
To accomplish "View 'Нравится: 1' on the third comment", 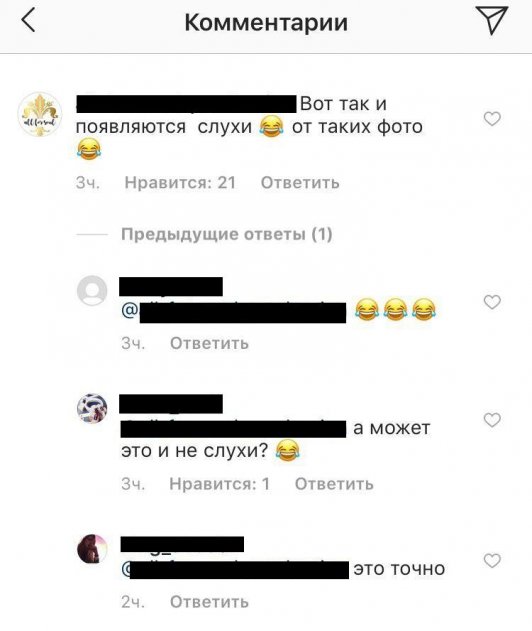I will click(x=219, y=484).
